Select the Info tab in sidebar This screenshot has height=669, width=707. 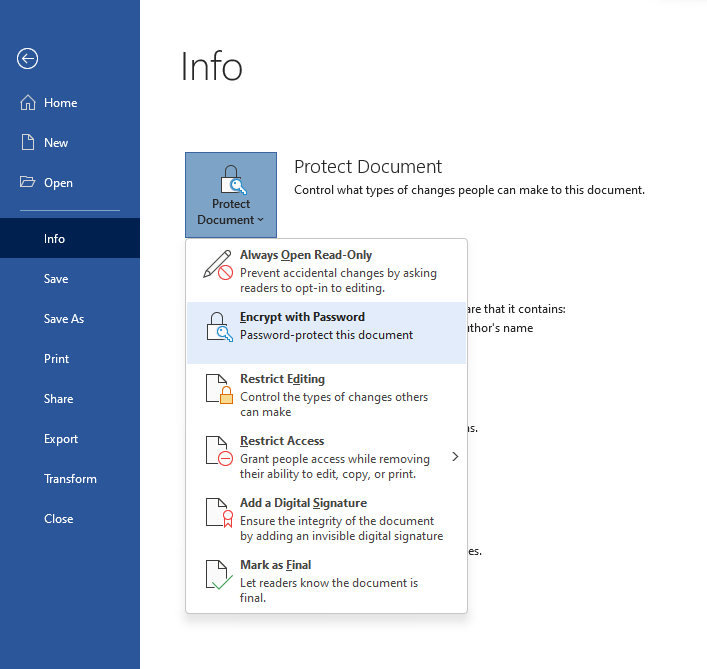pos(54,239)
